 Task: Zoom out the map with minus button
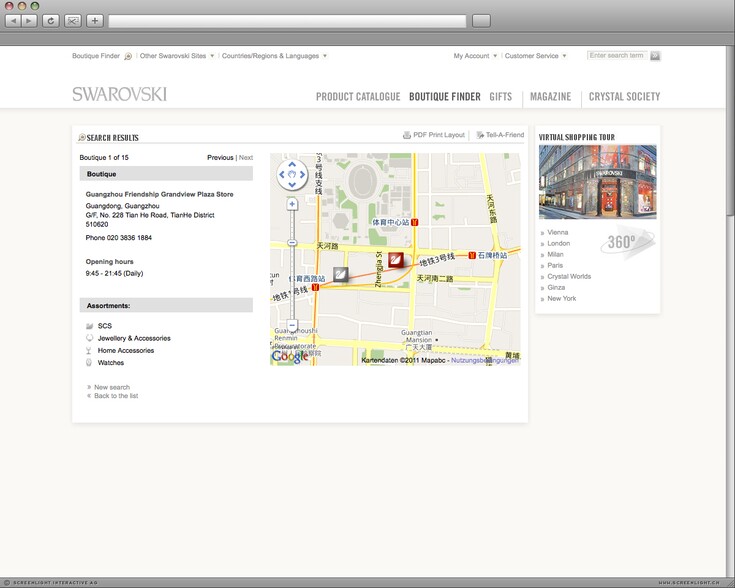(292, 325)
